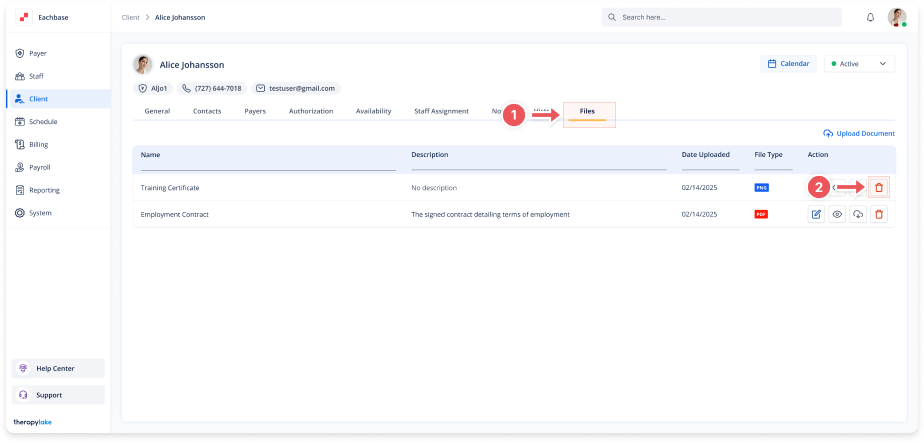Switch to the Contacts tab
Image resolution: width=924 pixels, height=443 pixels.
207,111
